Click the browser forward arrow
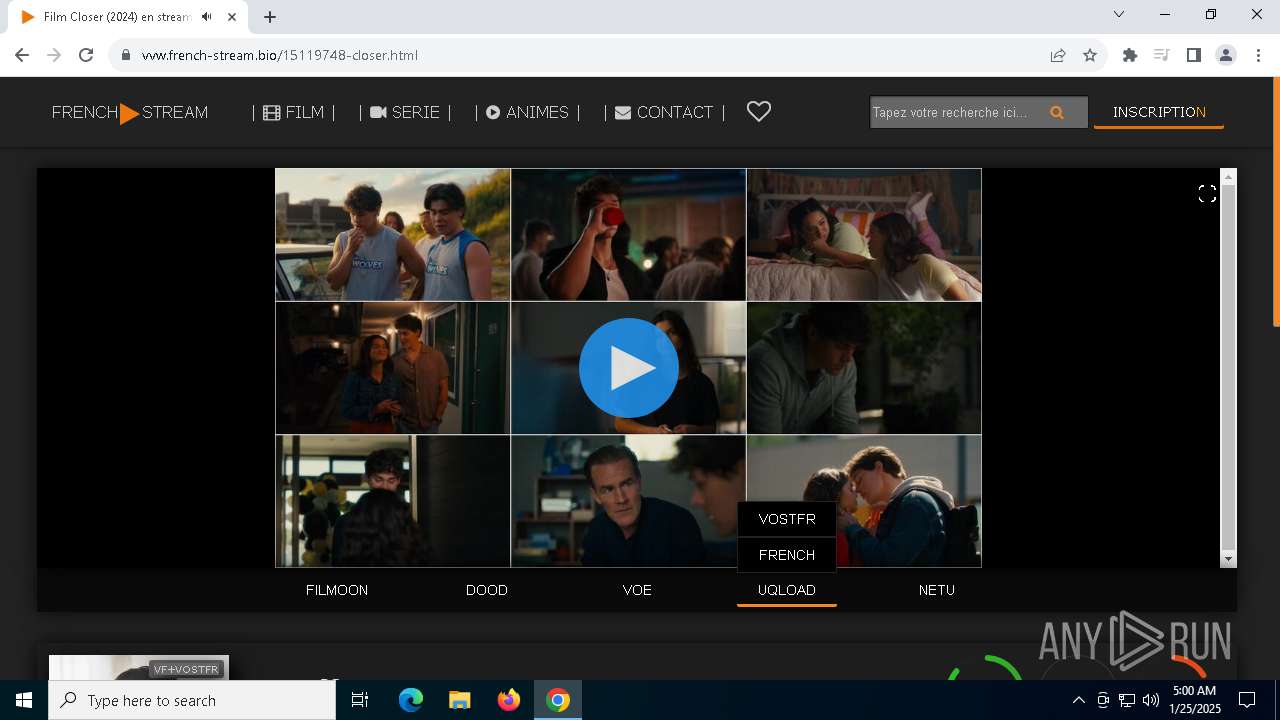1280x720 pixels. pyautogui.click(x=54, y=55)
